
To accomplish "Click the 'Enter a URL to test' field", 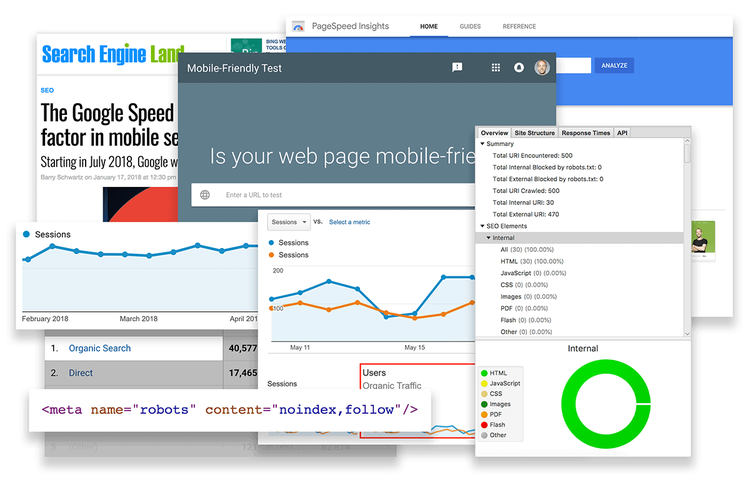I will click(x=333, y=195).
